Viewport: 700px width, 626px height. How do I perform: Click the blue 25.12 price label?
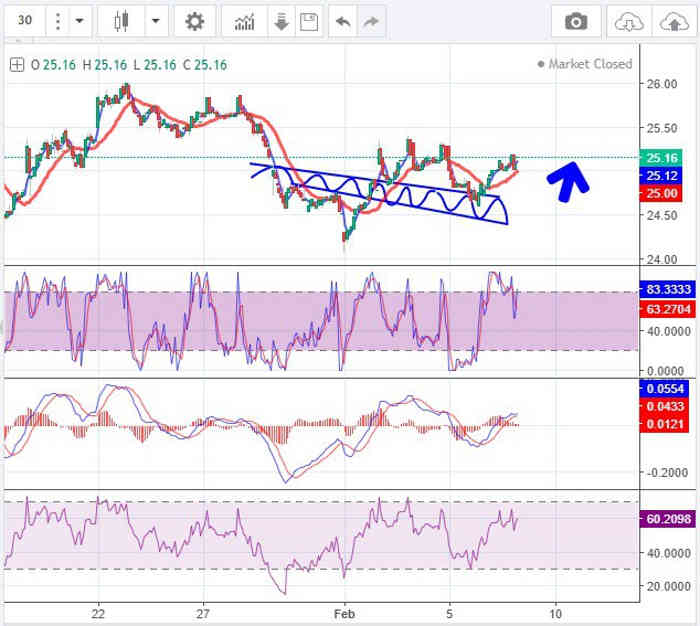[662, 175]
